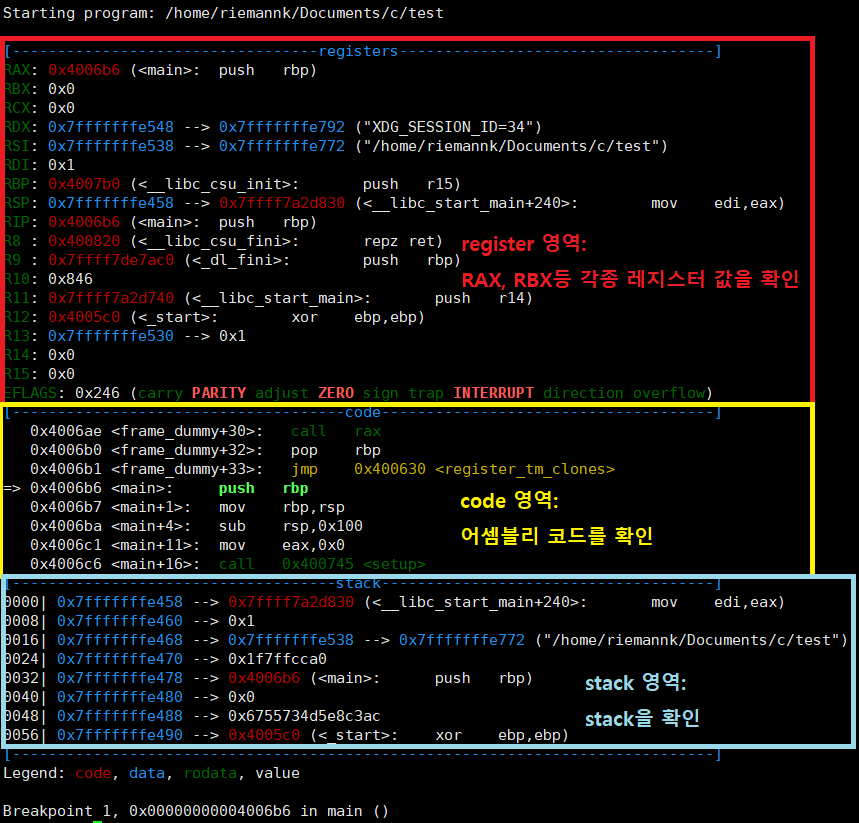This screenshot has height=823, width=859.
Task: Click the 'Starting program' path line
Action: (223, 13)
